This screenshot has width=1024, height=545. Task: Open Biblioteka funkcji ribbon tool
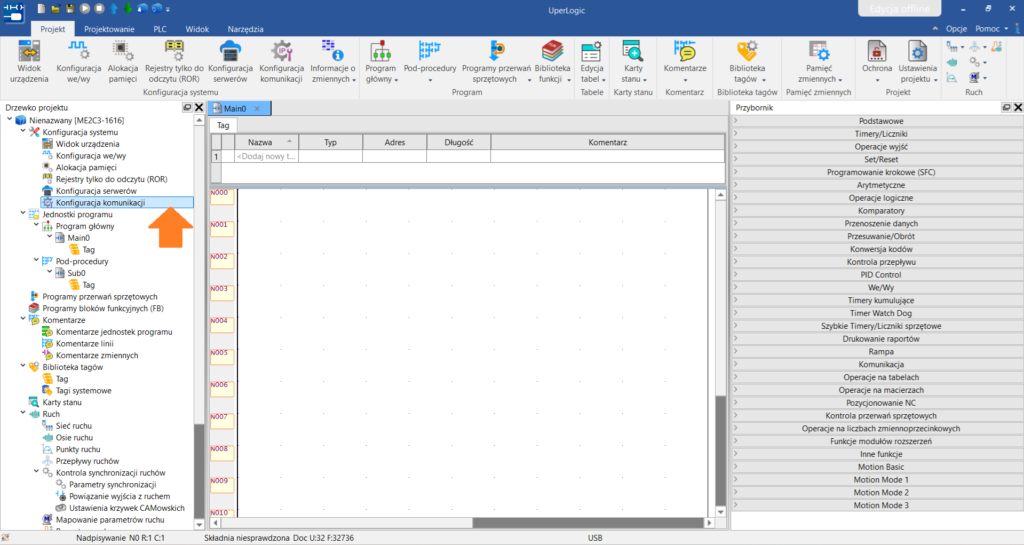pos(552,62)
